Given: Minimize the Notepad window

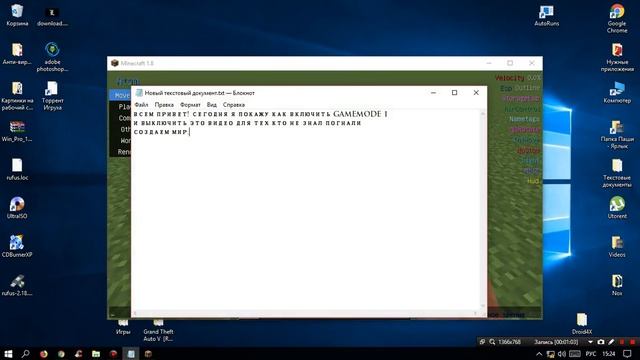Looking at the screenshot, I should (x=433, y=93).
